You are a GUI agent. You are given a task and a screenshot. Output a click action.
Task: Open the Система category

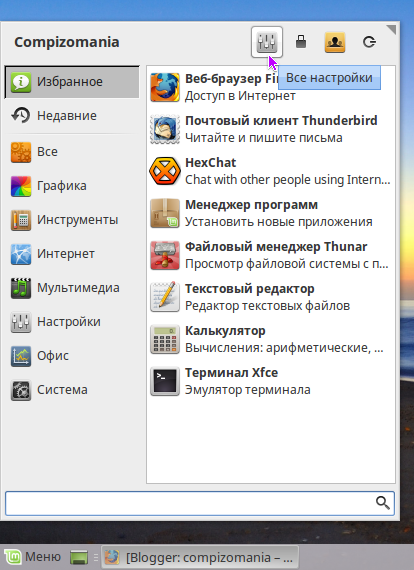coord(72,390)
